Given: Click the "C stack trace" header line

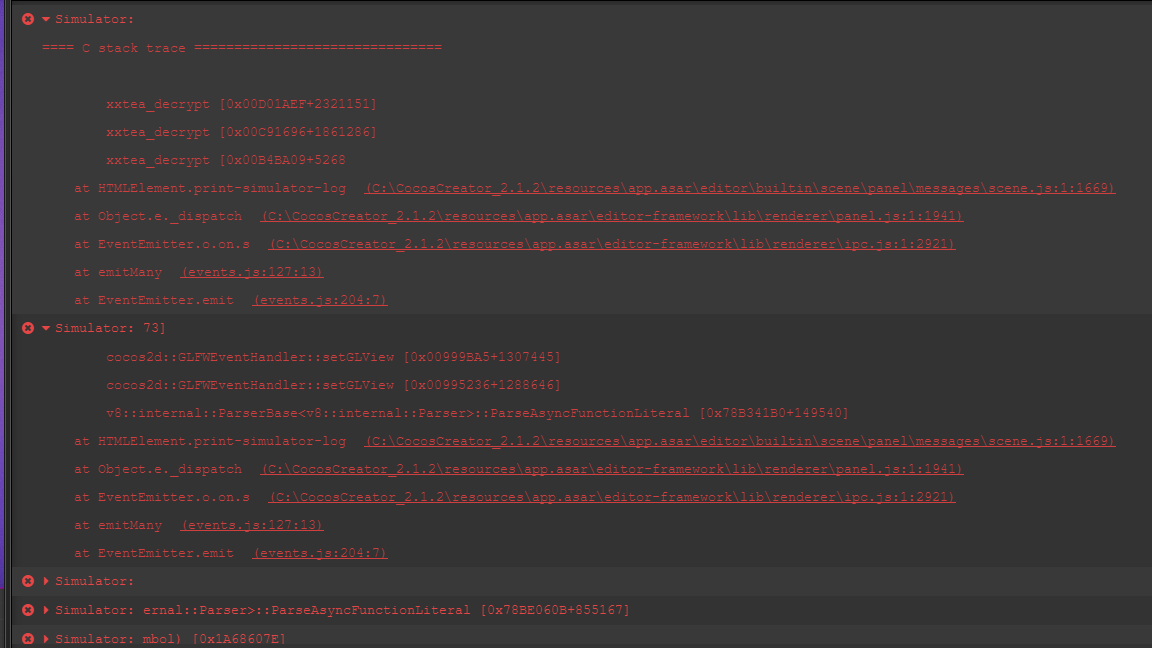Looking at the screenshot, I should [241, 48].
